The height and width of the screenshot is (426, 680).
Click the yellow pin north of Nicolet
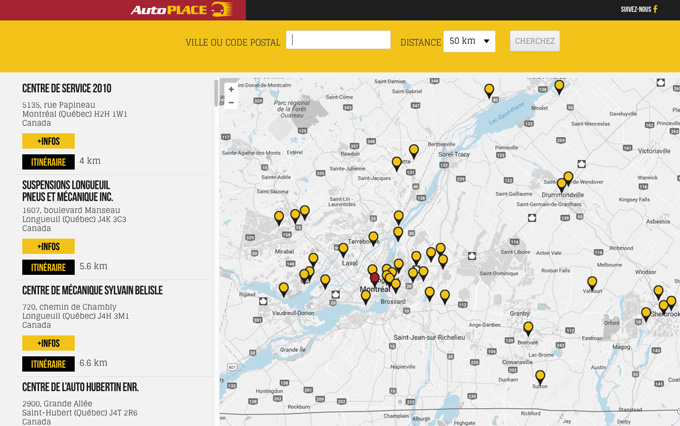click(559, 86)
